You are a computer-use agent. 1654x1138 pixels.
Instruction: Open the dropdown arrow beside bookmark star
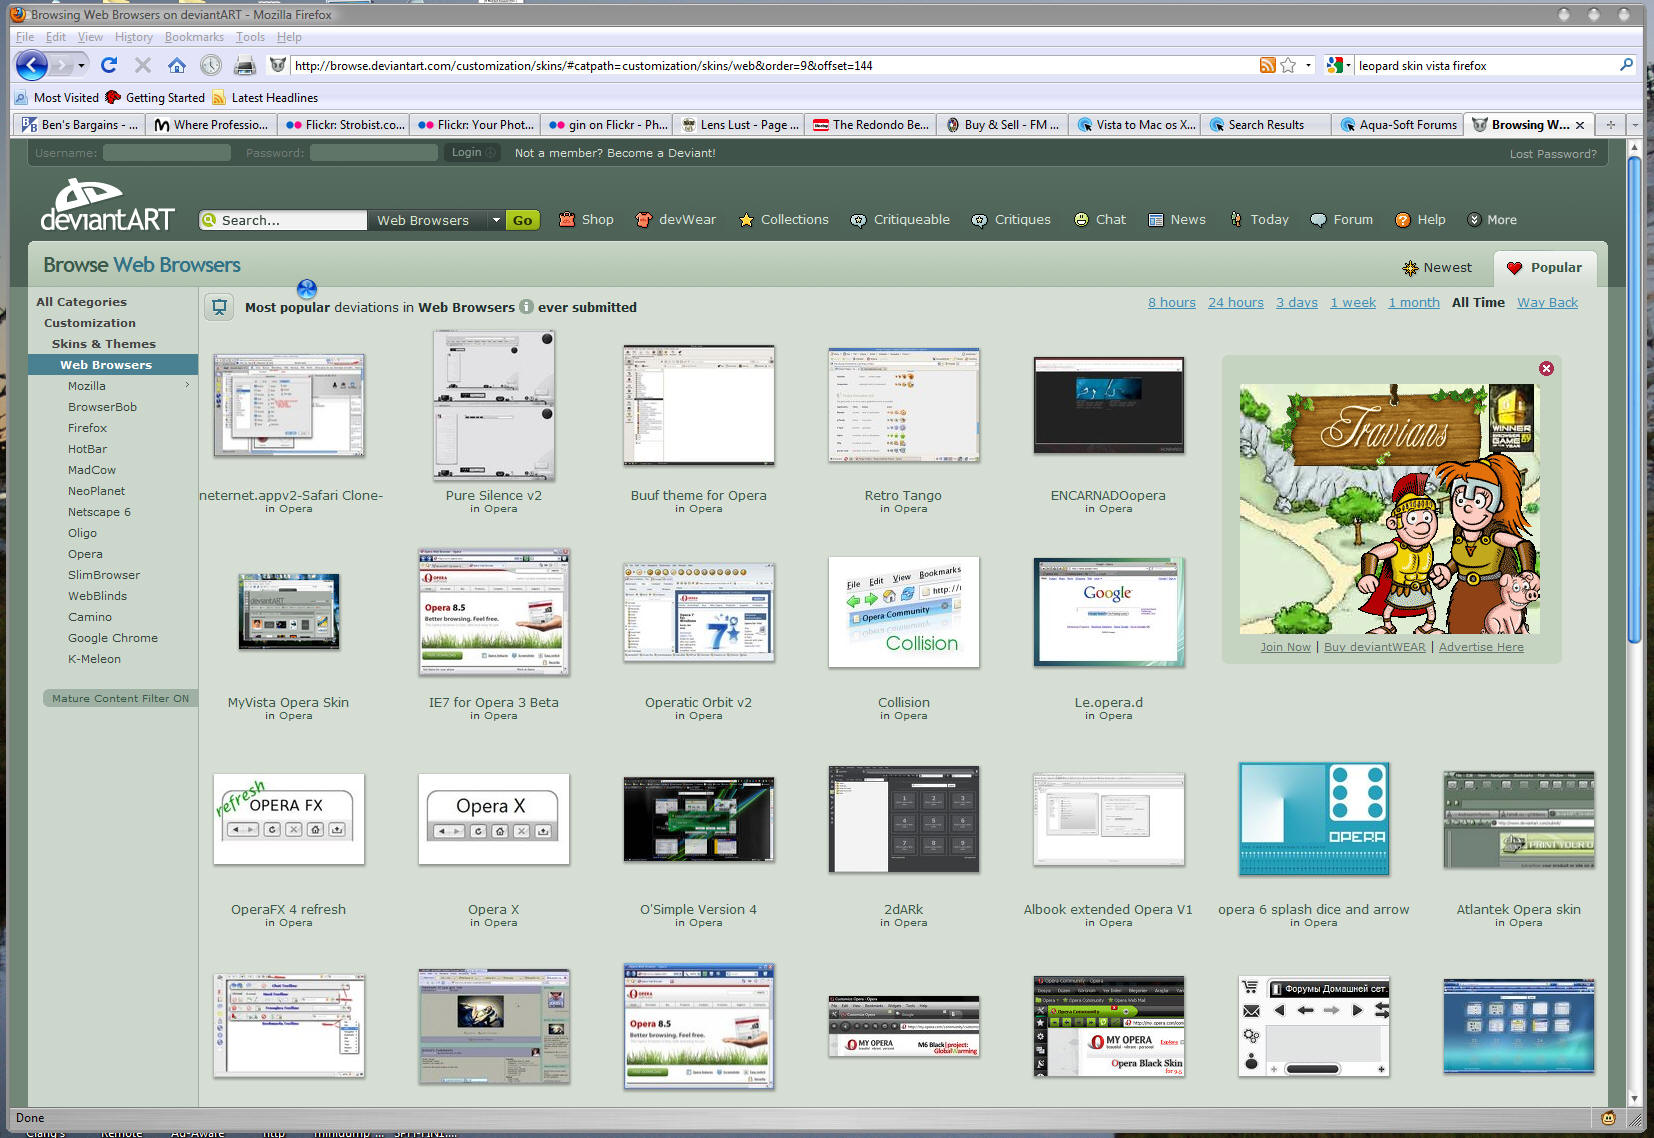point(1308,66)
